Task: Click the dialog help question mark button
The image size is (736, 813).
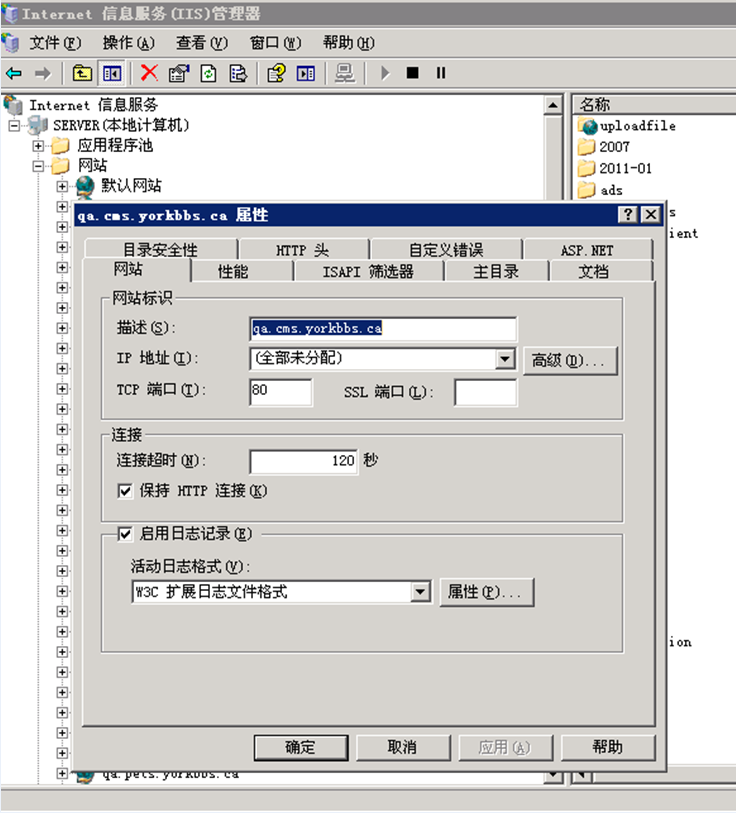Action: 628,214
